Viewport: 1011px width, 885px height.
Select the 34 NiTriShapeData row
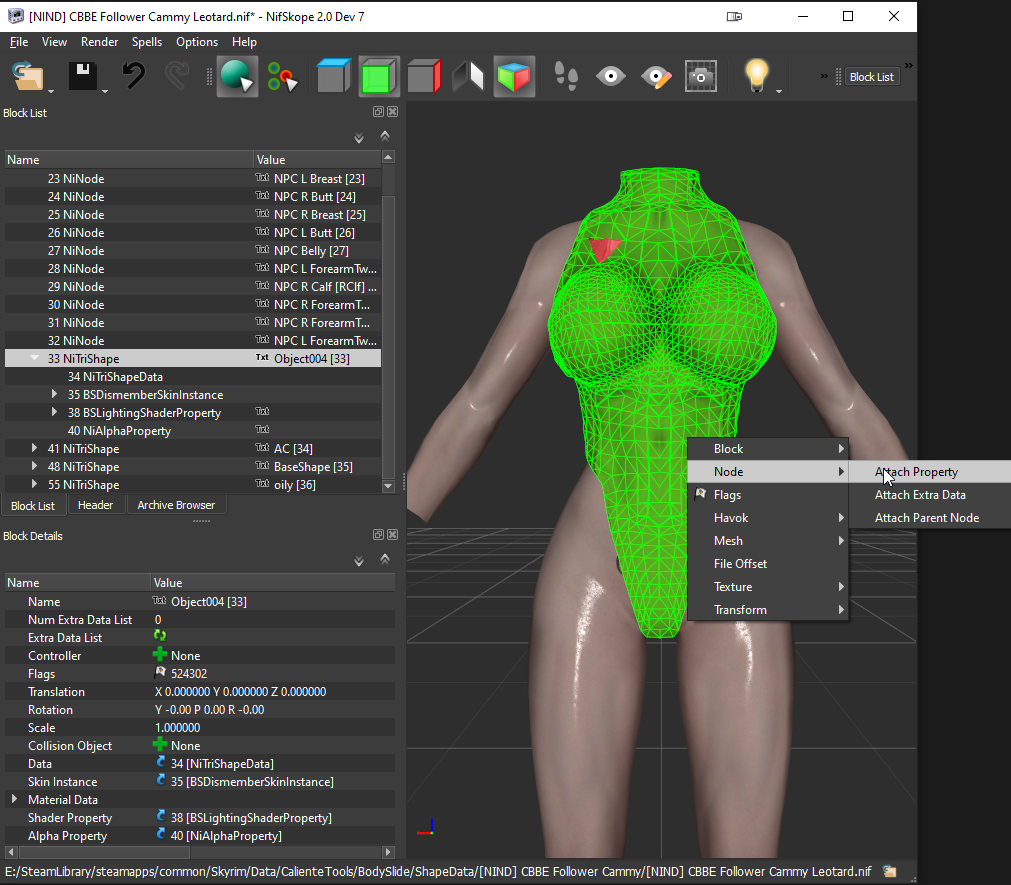tap(193, 376)
